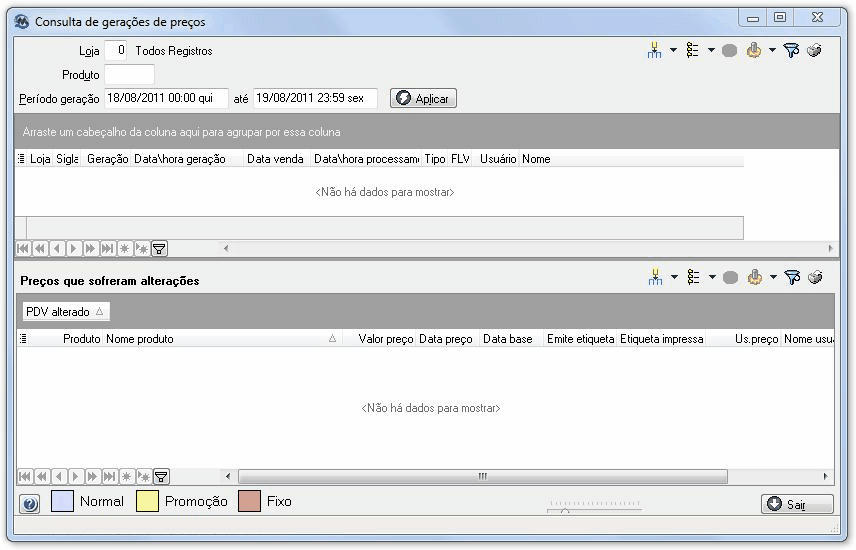
Task: Click the Aplicar button
Action: pyautogui.click(x=423, y=98)
